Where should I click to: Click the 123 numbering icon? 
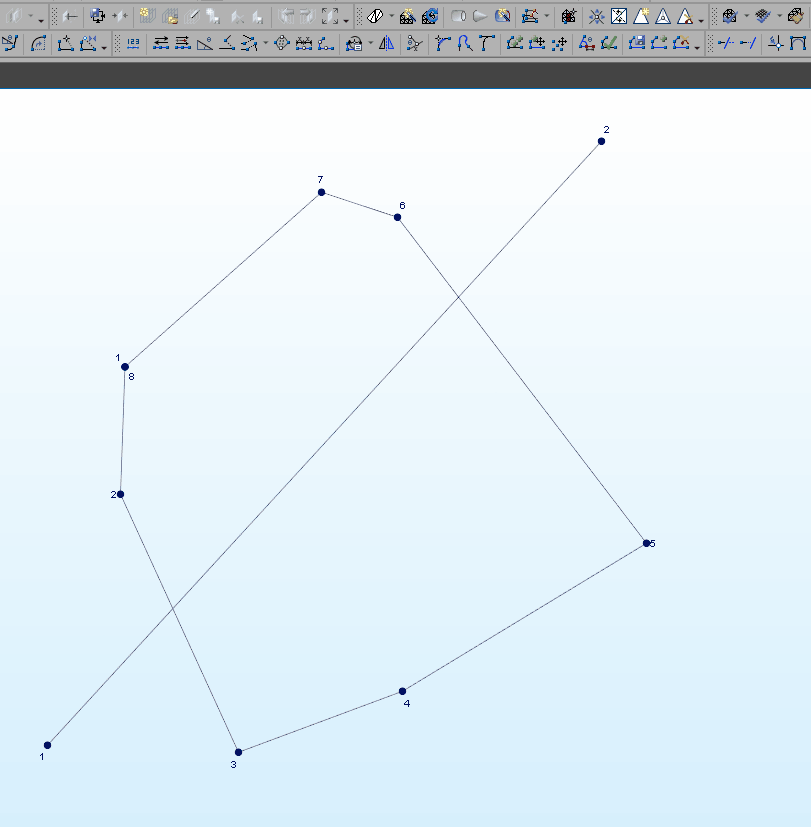(133, 43)
